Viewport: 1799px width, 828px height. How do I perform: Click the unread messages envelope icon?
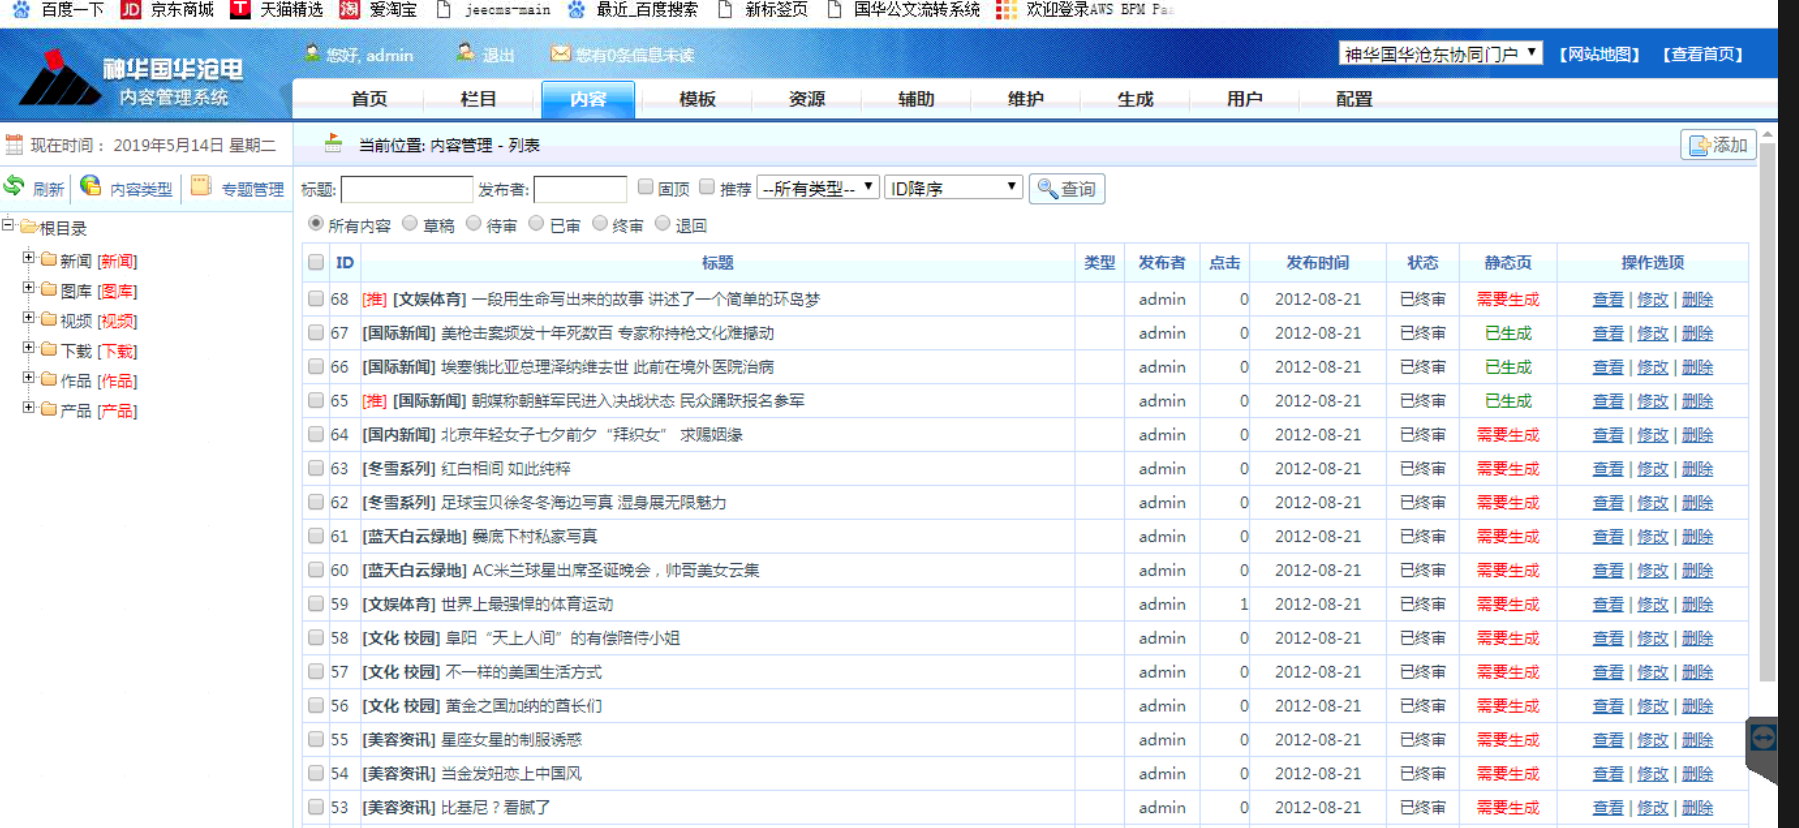point(560,54)
